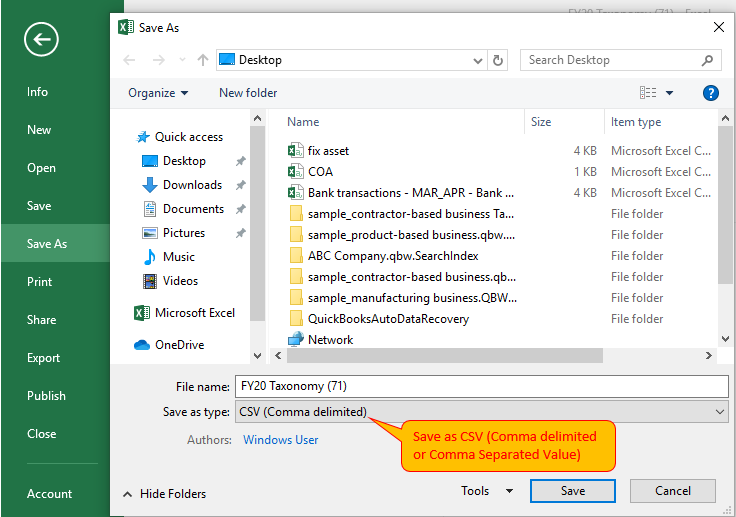
Task: Choose Share in the backstage menu
Action: click(41, 320)
